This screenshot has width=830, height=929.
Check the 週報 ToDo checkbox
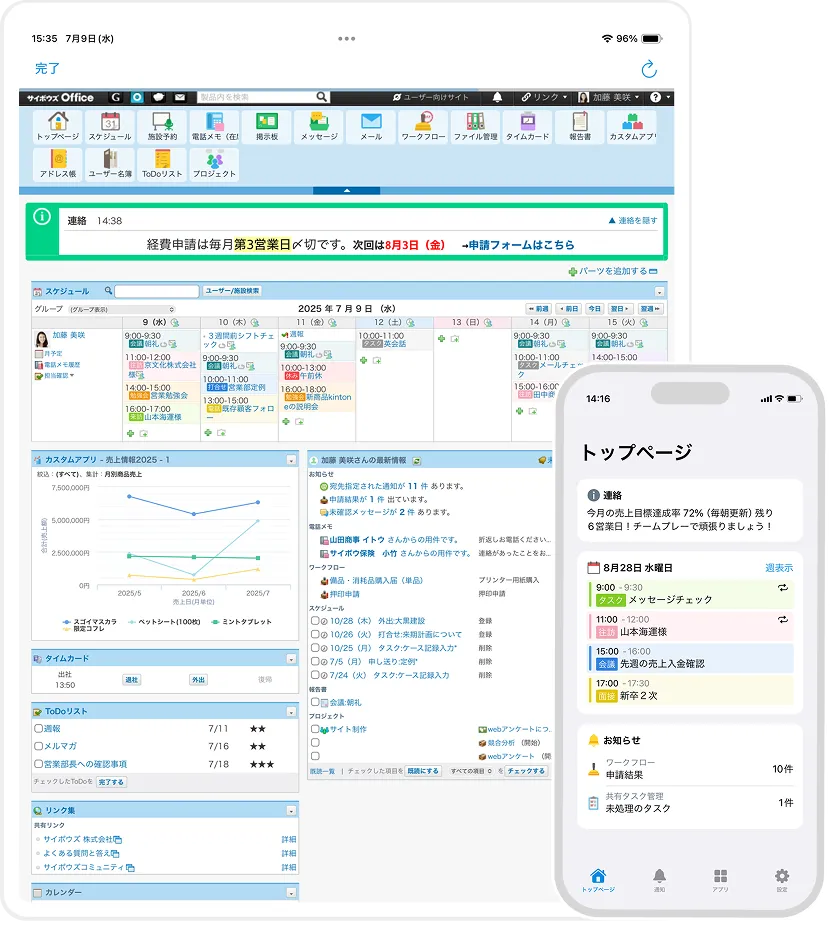point(39,729)
